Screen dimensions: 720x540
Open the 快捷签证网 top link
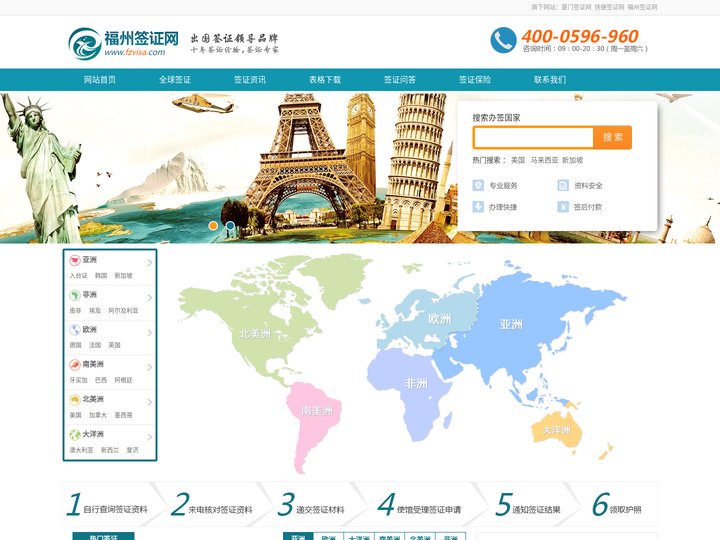pyautogui.click(x=609, y=7)
